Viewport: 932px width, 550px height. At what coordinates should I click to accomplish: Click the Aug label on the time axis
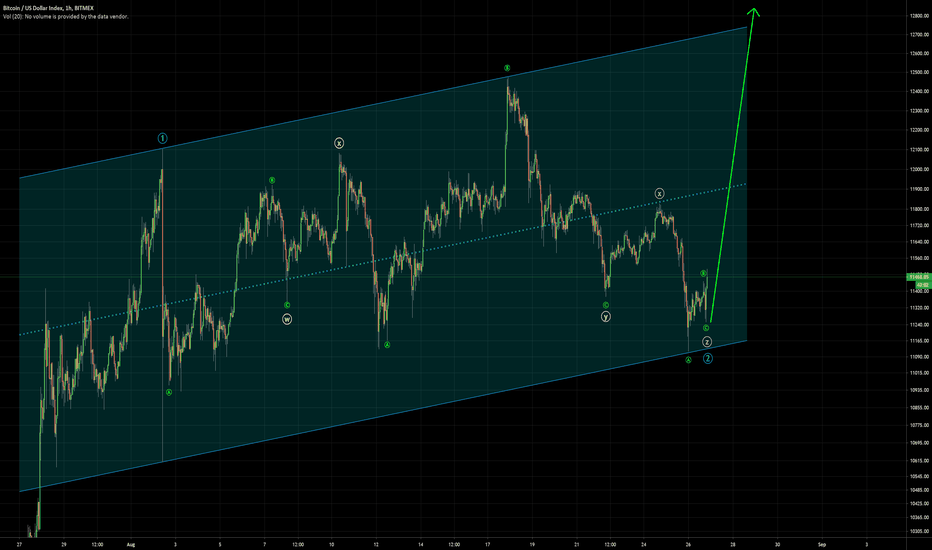click(131, 544)
